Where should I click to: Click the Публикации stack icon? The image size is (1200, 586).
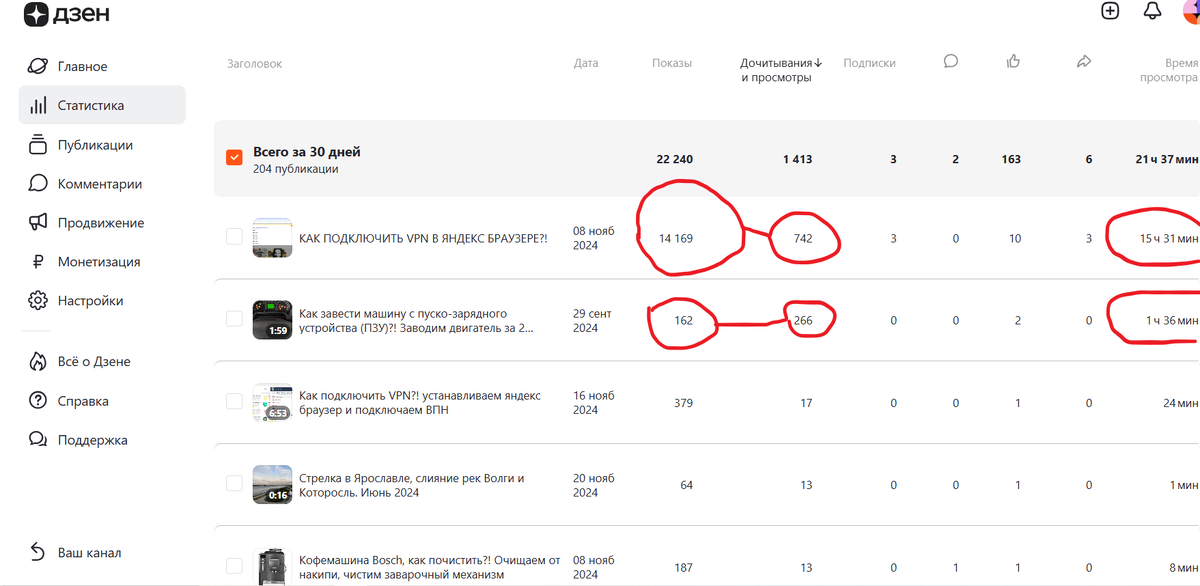tap(38, 144)
